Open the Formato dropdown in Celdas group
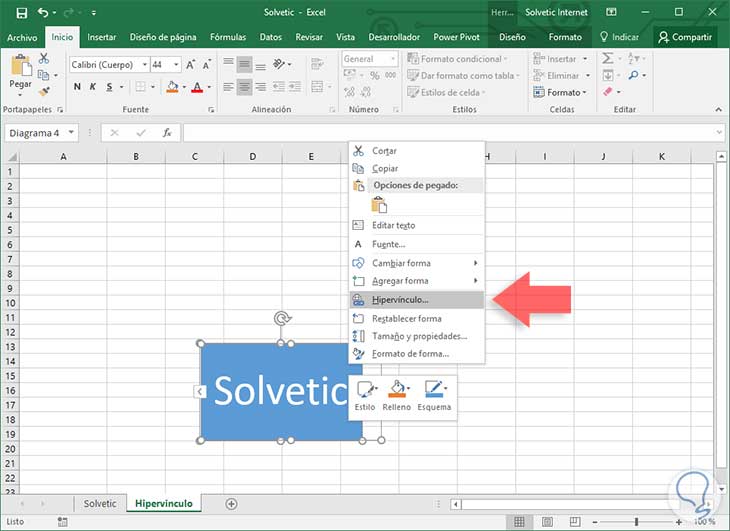This screenshot has width=730, height=531. 560,92
